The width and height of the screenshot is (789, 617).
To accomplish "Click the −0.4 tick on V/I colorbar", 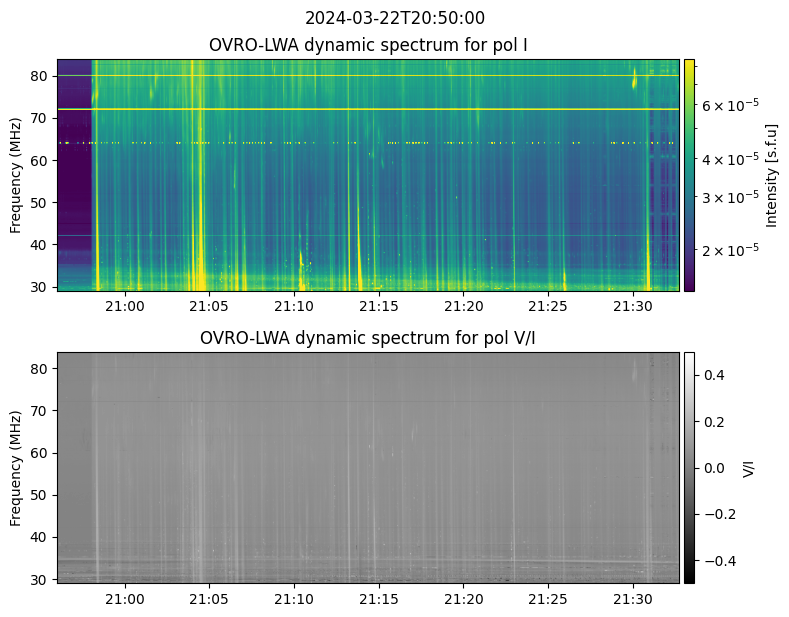I will [717, 561].
